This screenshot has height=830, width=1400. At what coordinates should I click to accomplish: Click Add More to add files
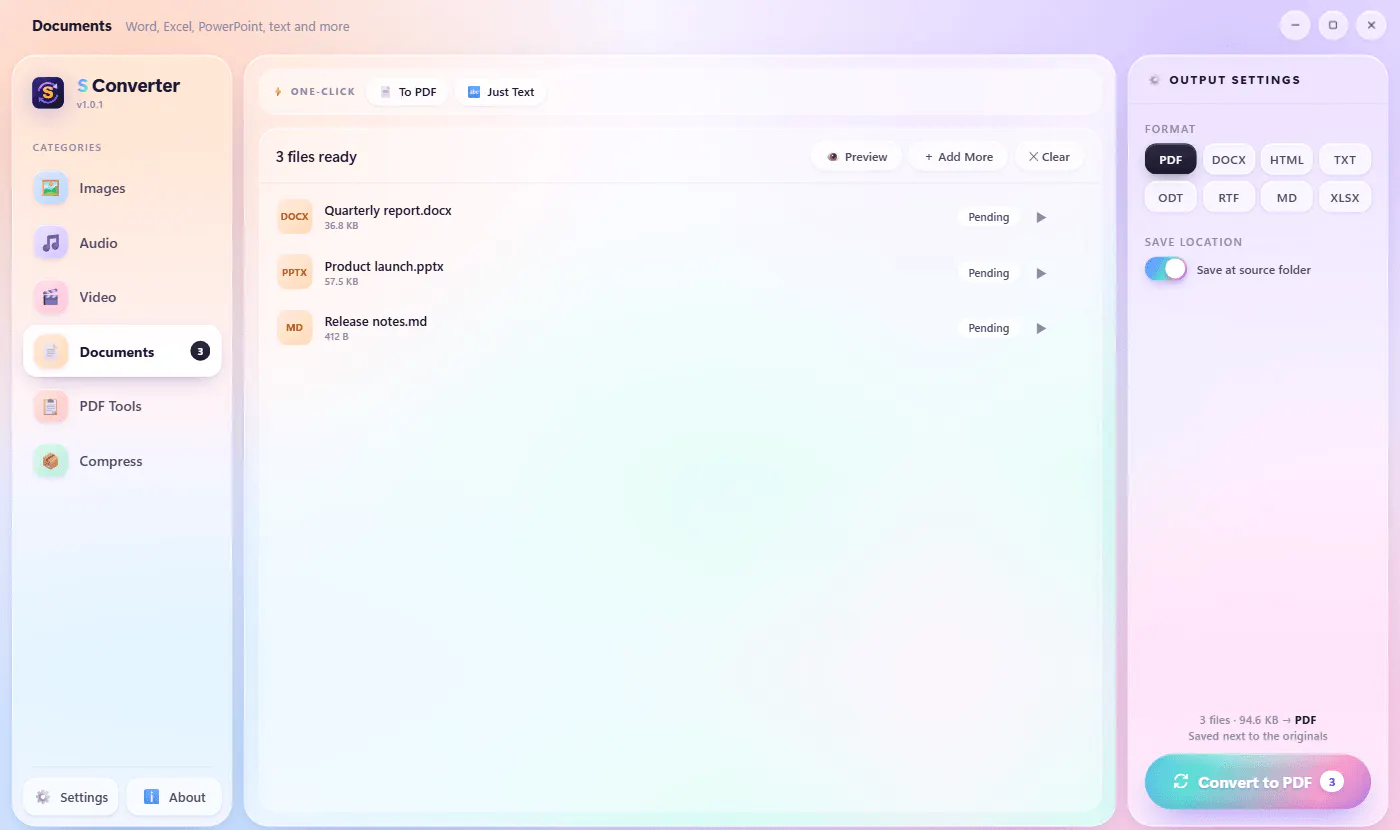(x=958, y=157)
